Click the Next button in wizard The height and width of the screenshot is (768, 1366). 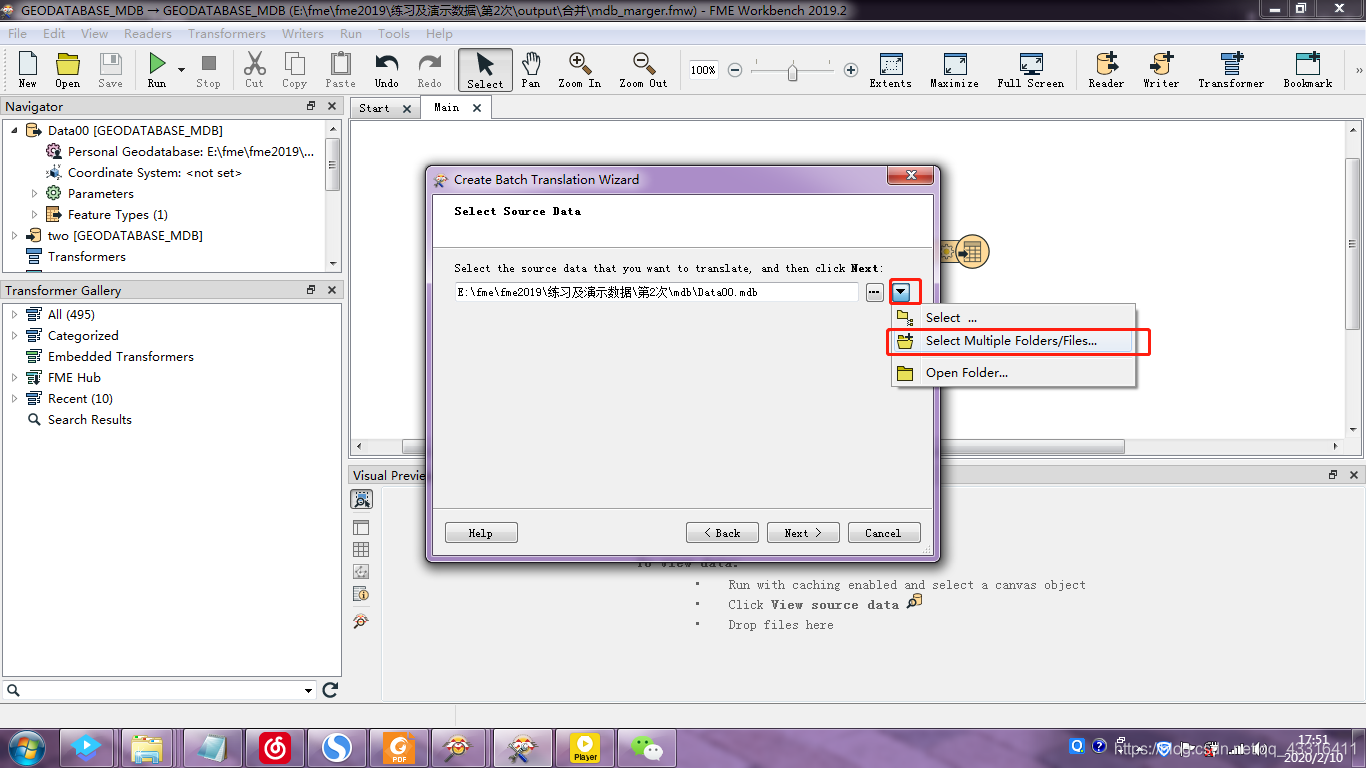(803, 533)
